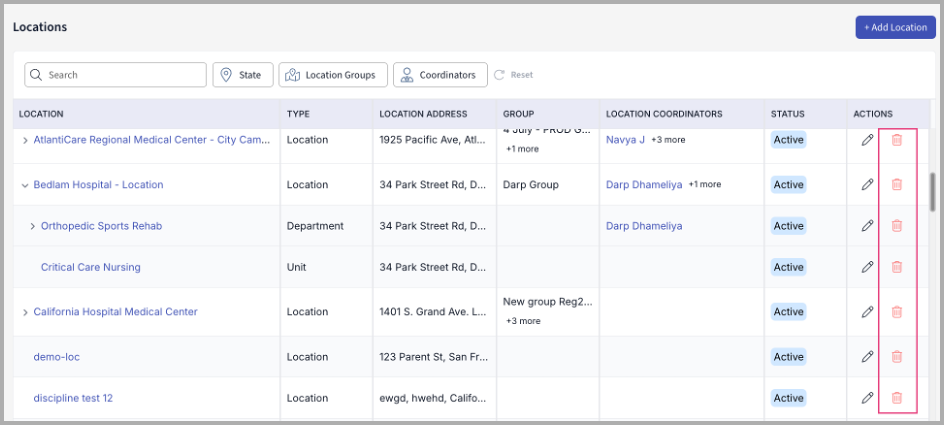Open the Darp Dhameliya coordinator link for Orthopedic Sports Rehab
Viewport: 944px width, 426px height.
tap(644, 226)
